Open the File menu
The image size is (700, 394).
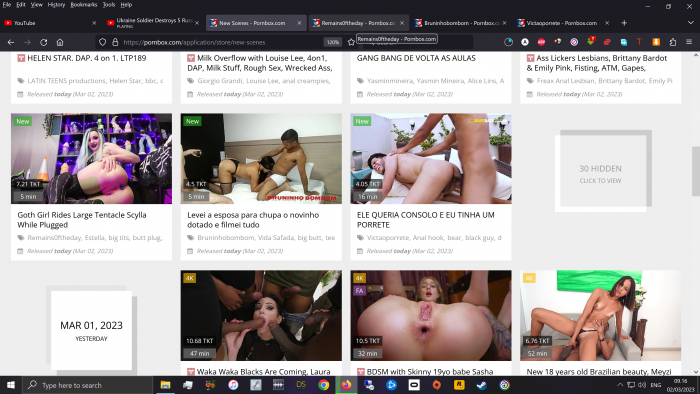point(7,4)
